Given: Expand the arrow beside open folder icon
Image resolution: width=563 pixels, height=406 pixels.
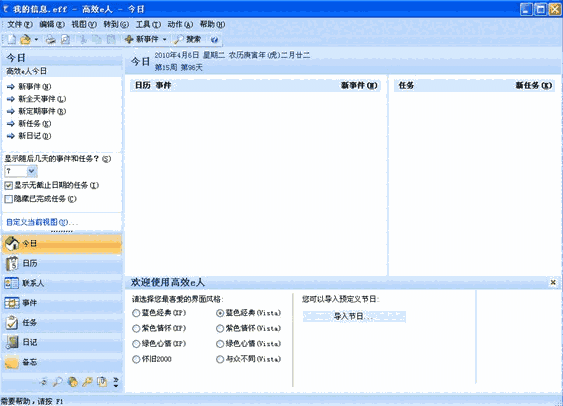Looking at the screenshot, I should [x=36, y=39].
